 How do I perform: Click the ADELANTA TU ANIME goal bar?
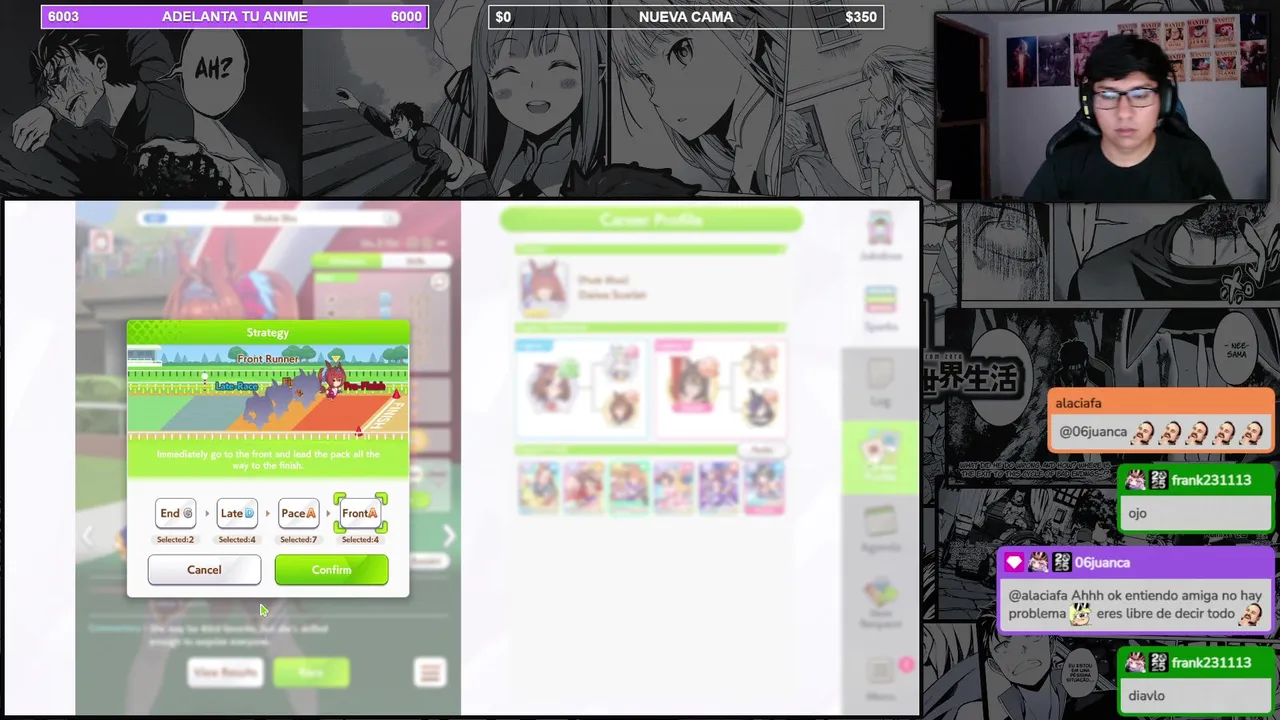pos(235,17)
